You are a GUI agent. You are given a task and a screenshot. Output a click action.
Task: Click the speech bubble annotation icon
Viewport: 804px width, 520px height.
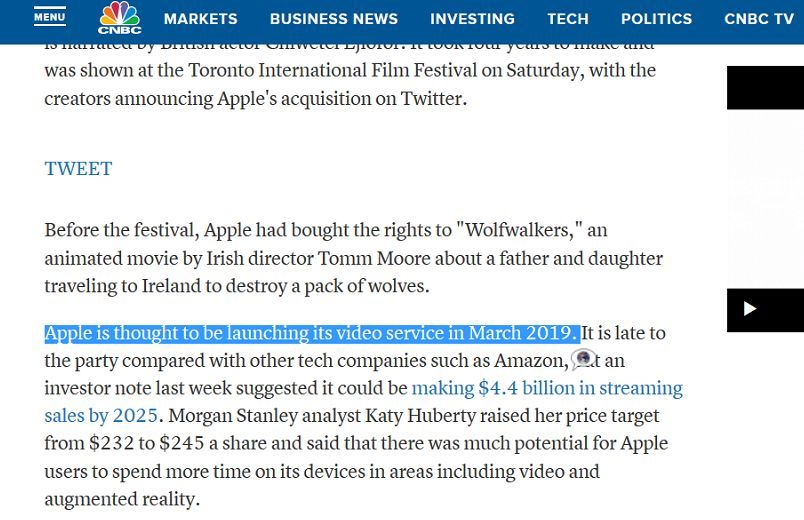tap(584, 359)
